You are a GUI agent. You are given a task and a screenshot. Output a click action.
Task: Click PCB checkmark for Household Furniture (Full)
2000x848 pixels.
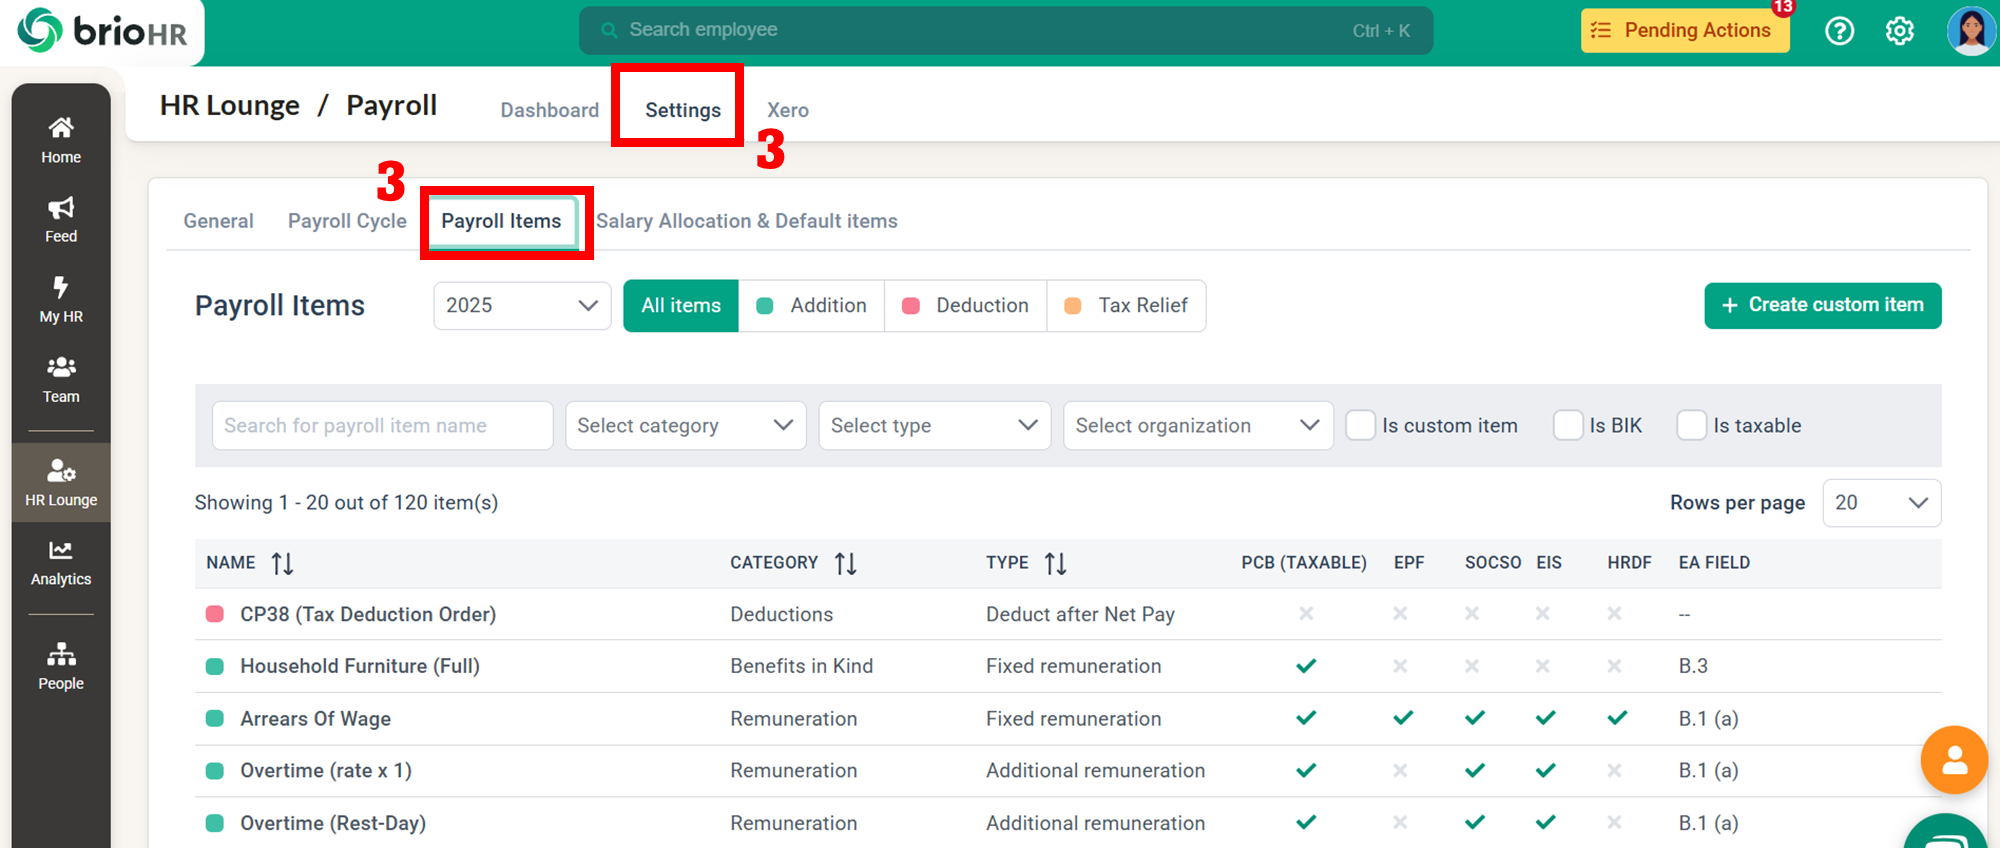pyautogui.click(x=1306, y=665)
